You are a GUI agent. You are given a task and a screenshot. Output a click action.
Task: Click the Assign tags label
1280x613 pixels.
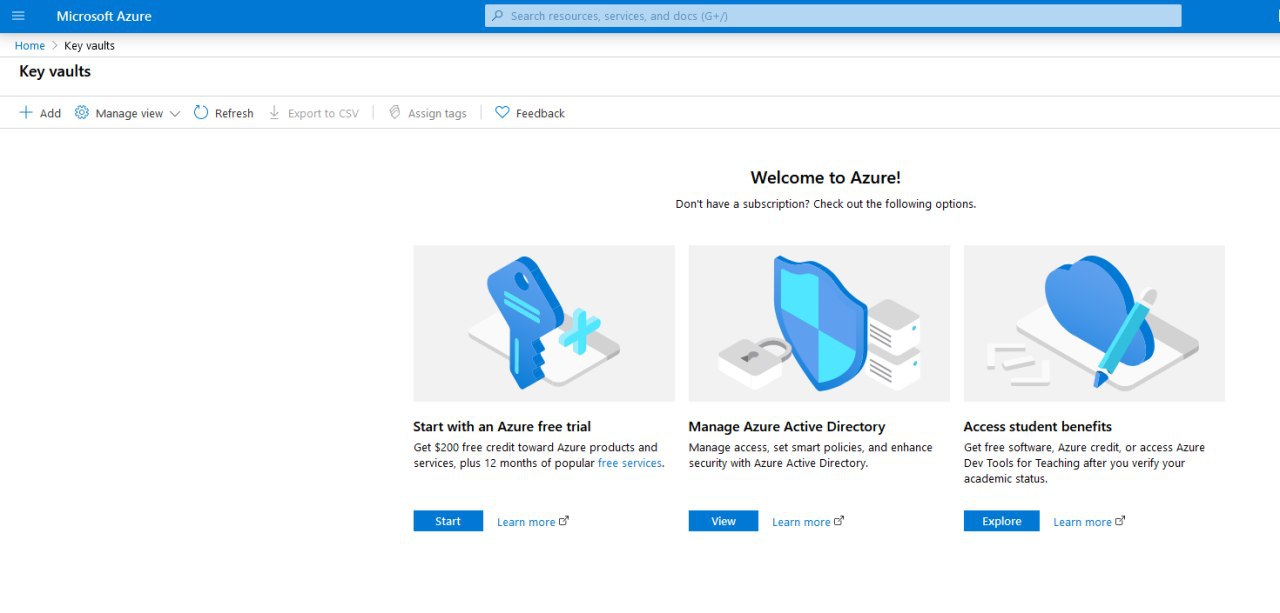tap(437, 114)
